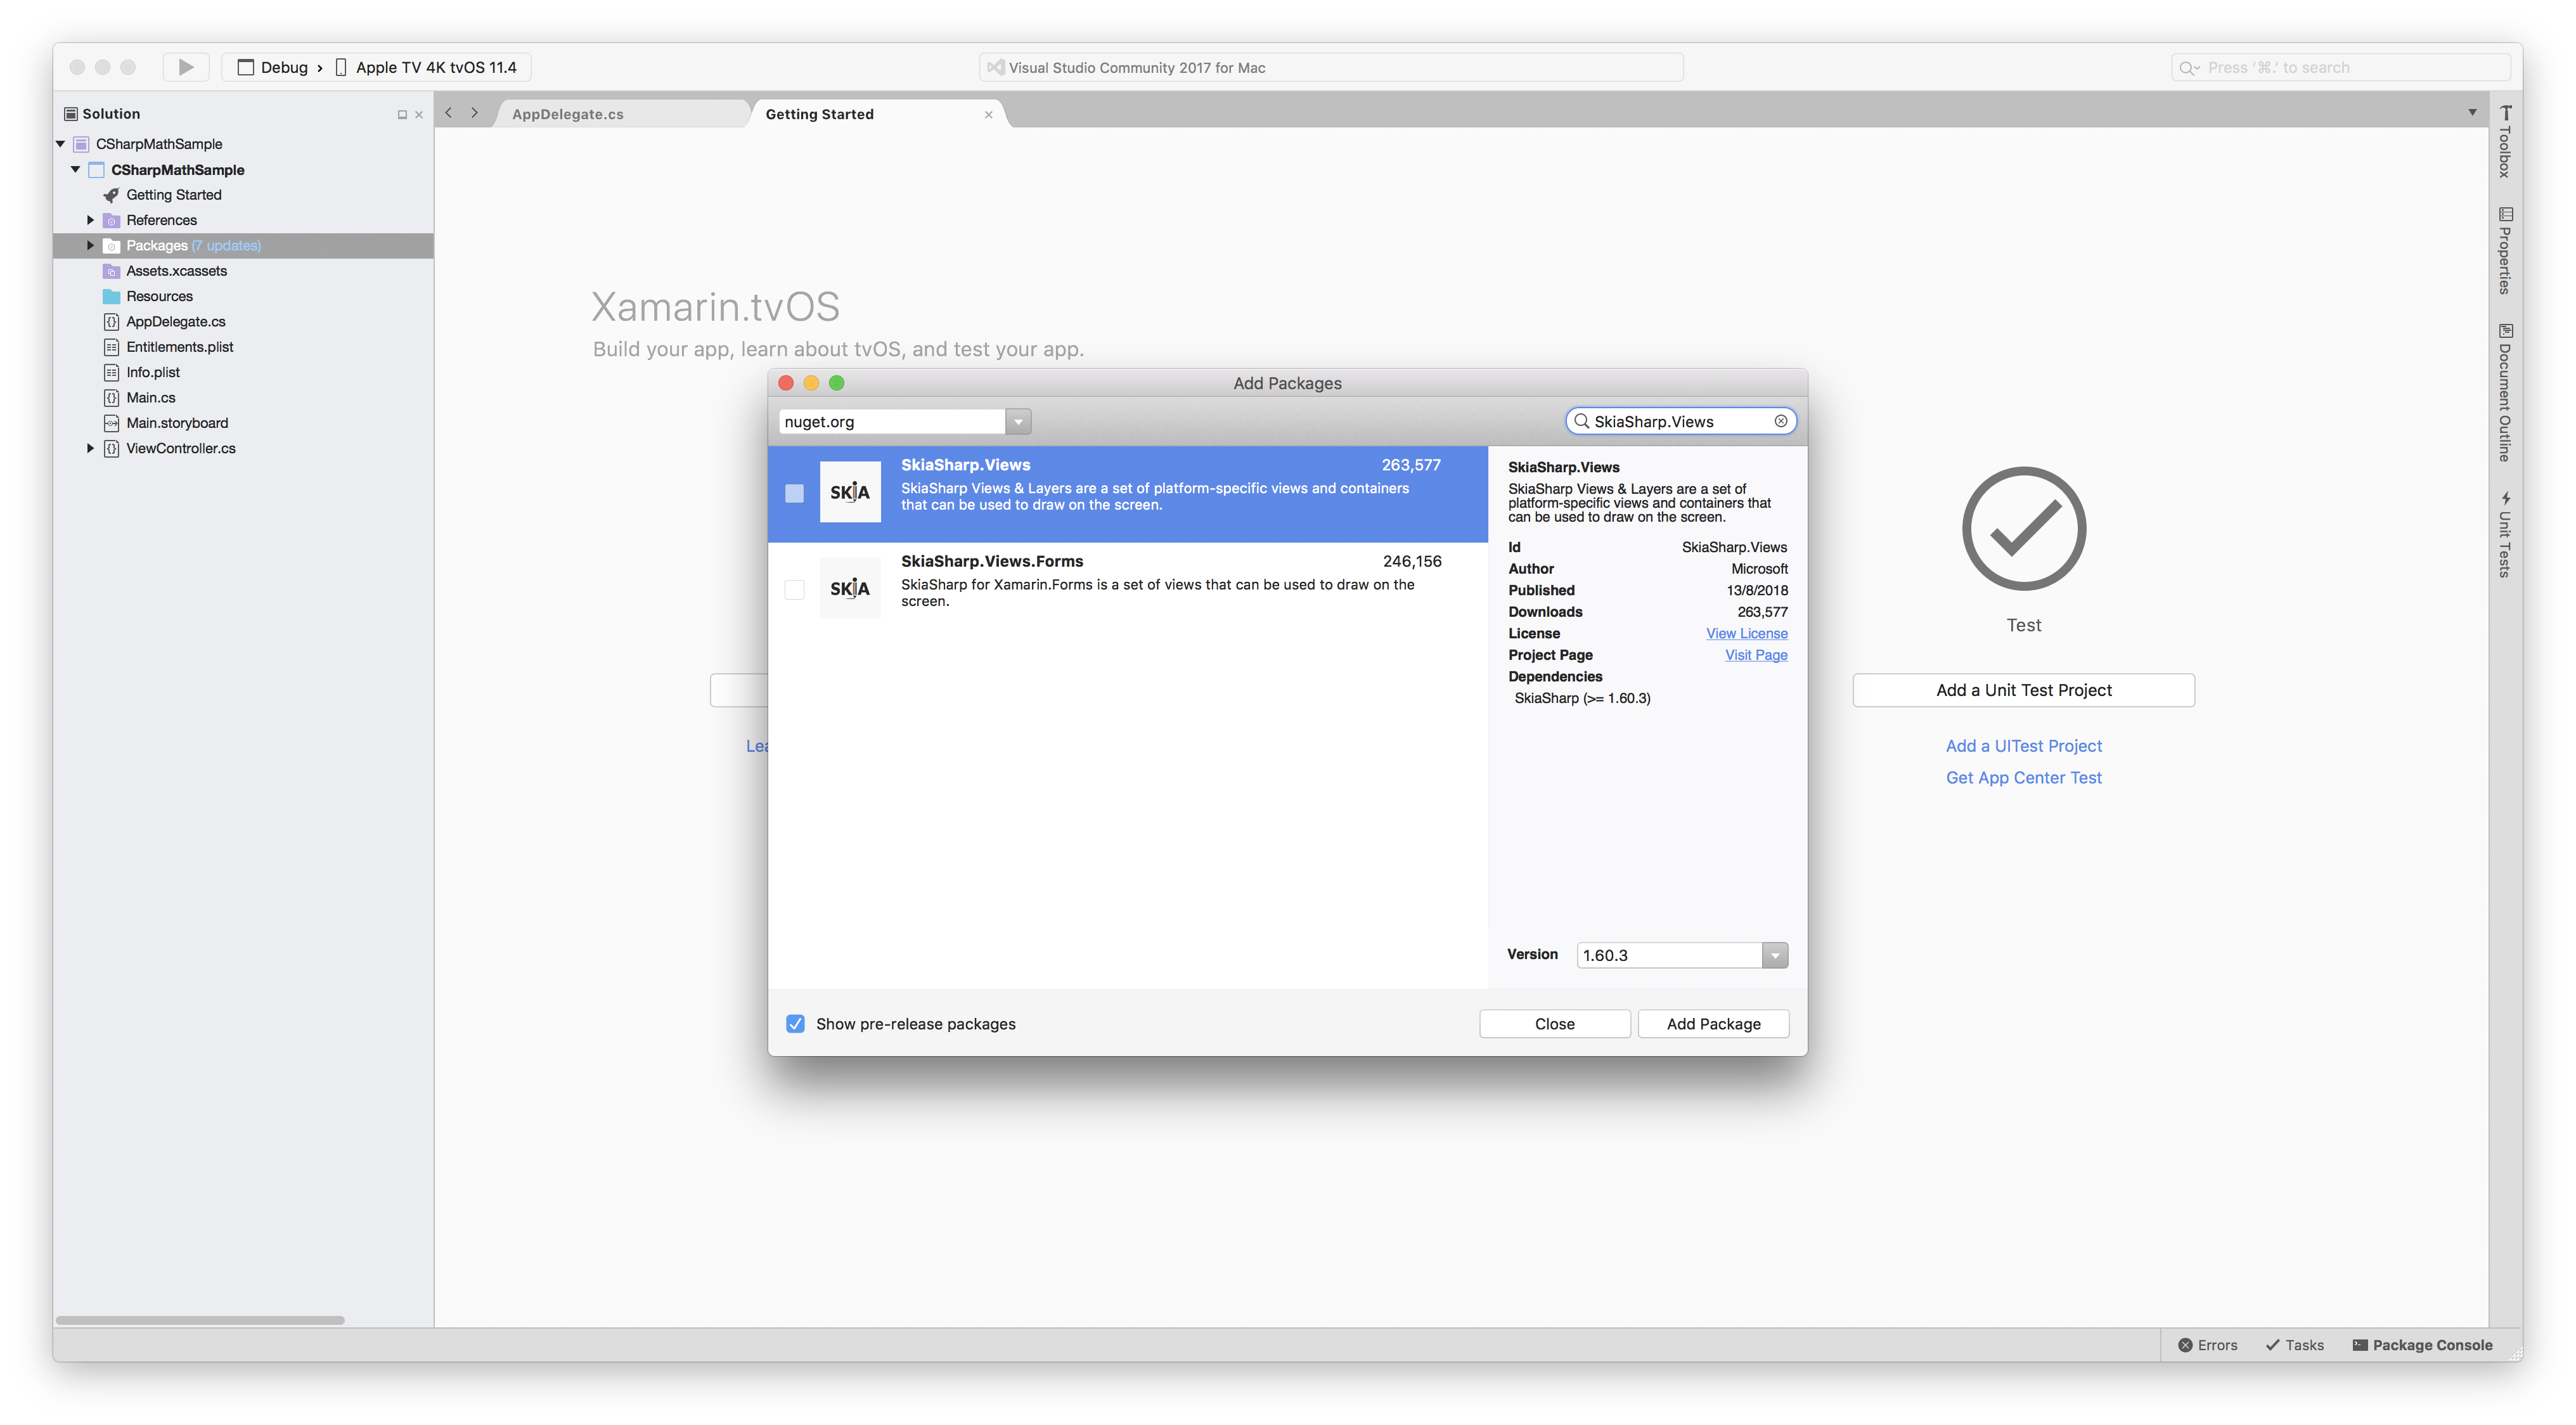
Task: Click the version 1.60.3 slider/stepper control
Action: [x=1776, y=955]
